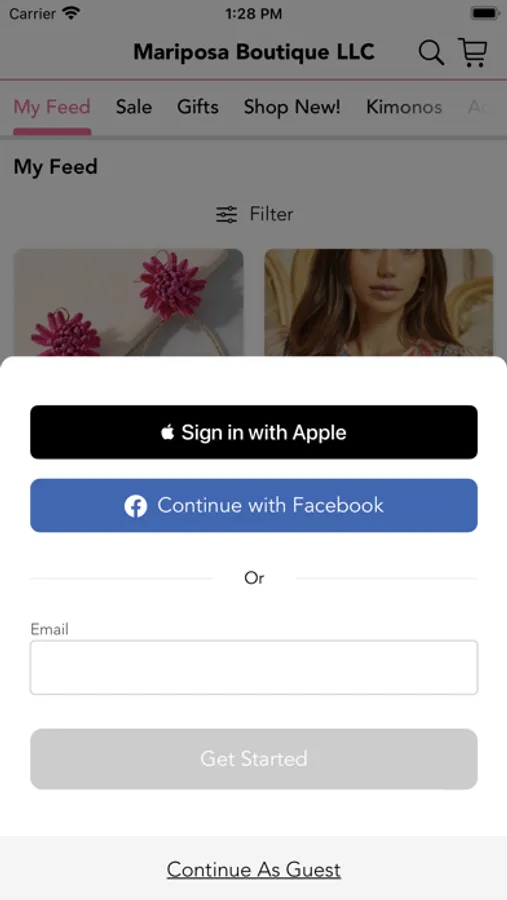Open the pink flower earrings product thumbnail
507x900 pixels.
click(x=129, y=302)
